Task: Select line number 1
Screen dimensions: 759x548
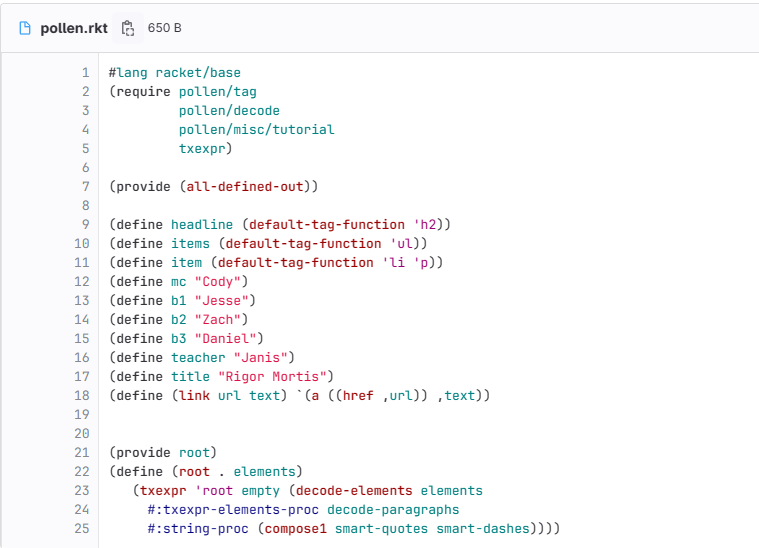Action: (86, 73)
